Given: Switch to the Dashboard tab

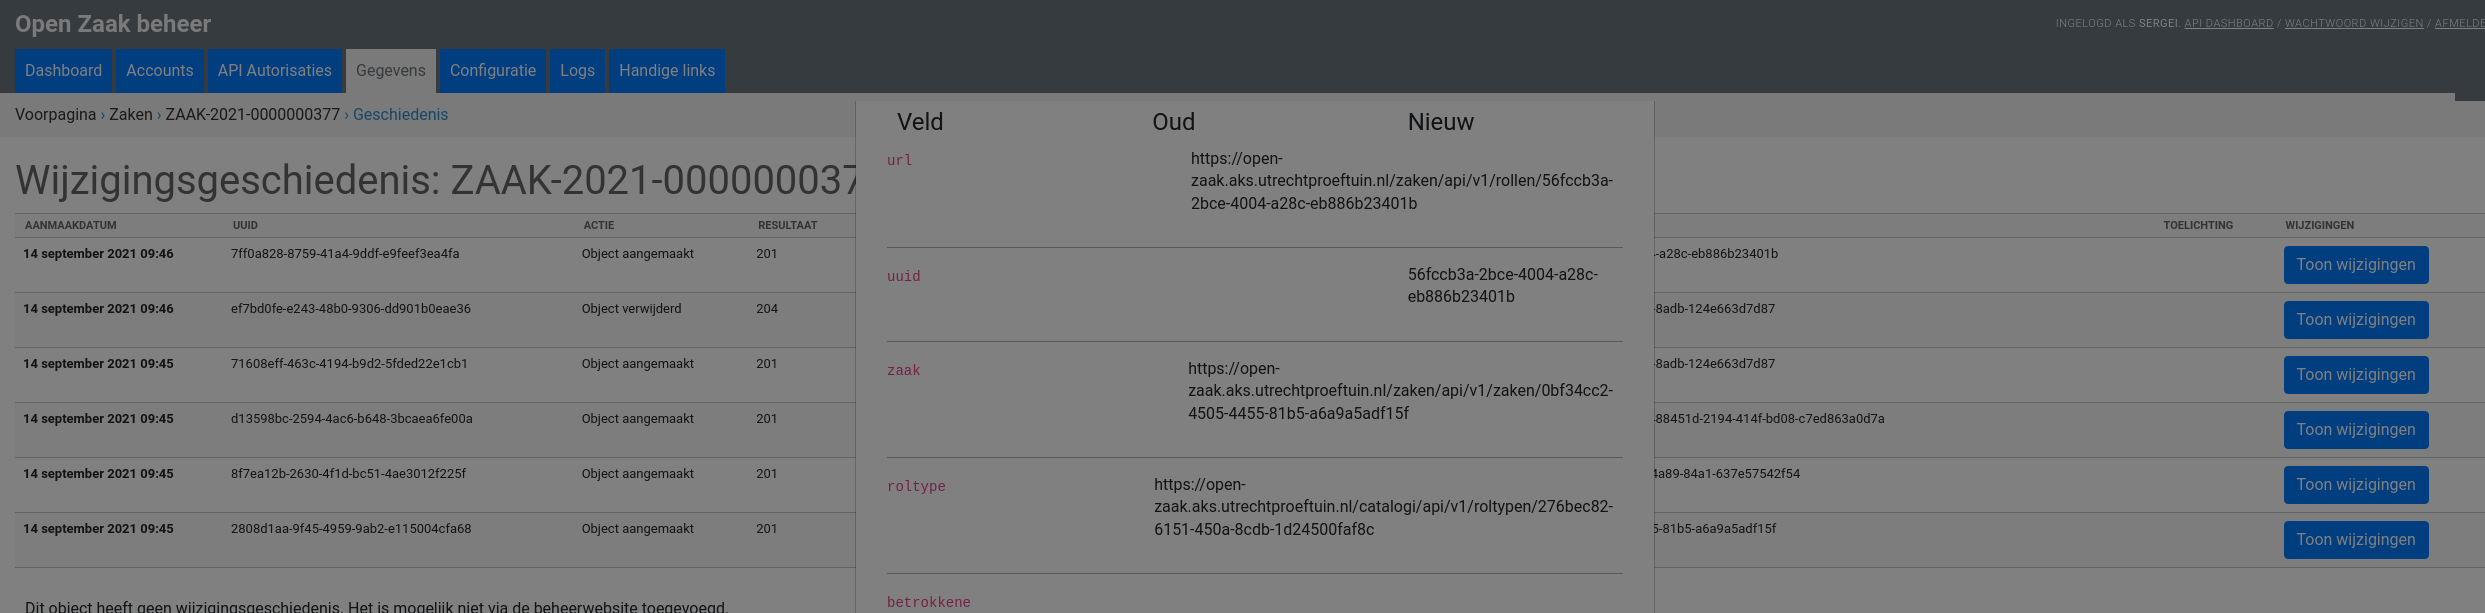Looking at the screenshot, I should (63, 70).
